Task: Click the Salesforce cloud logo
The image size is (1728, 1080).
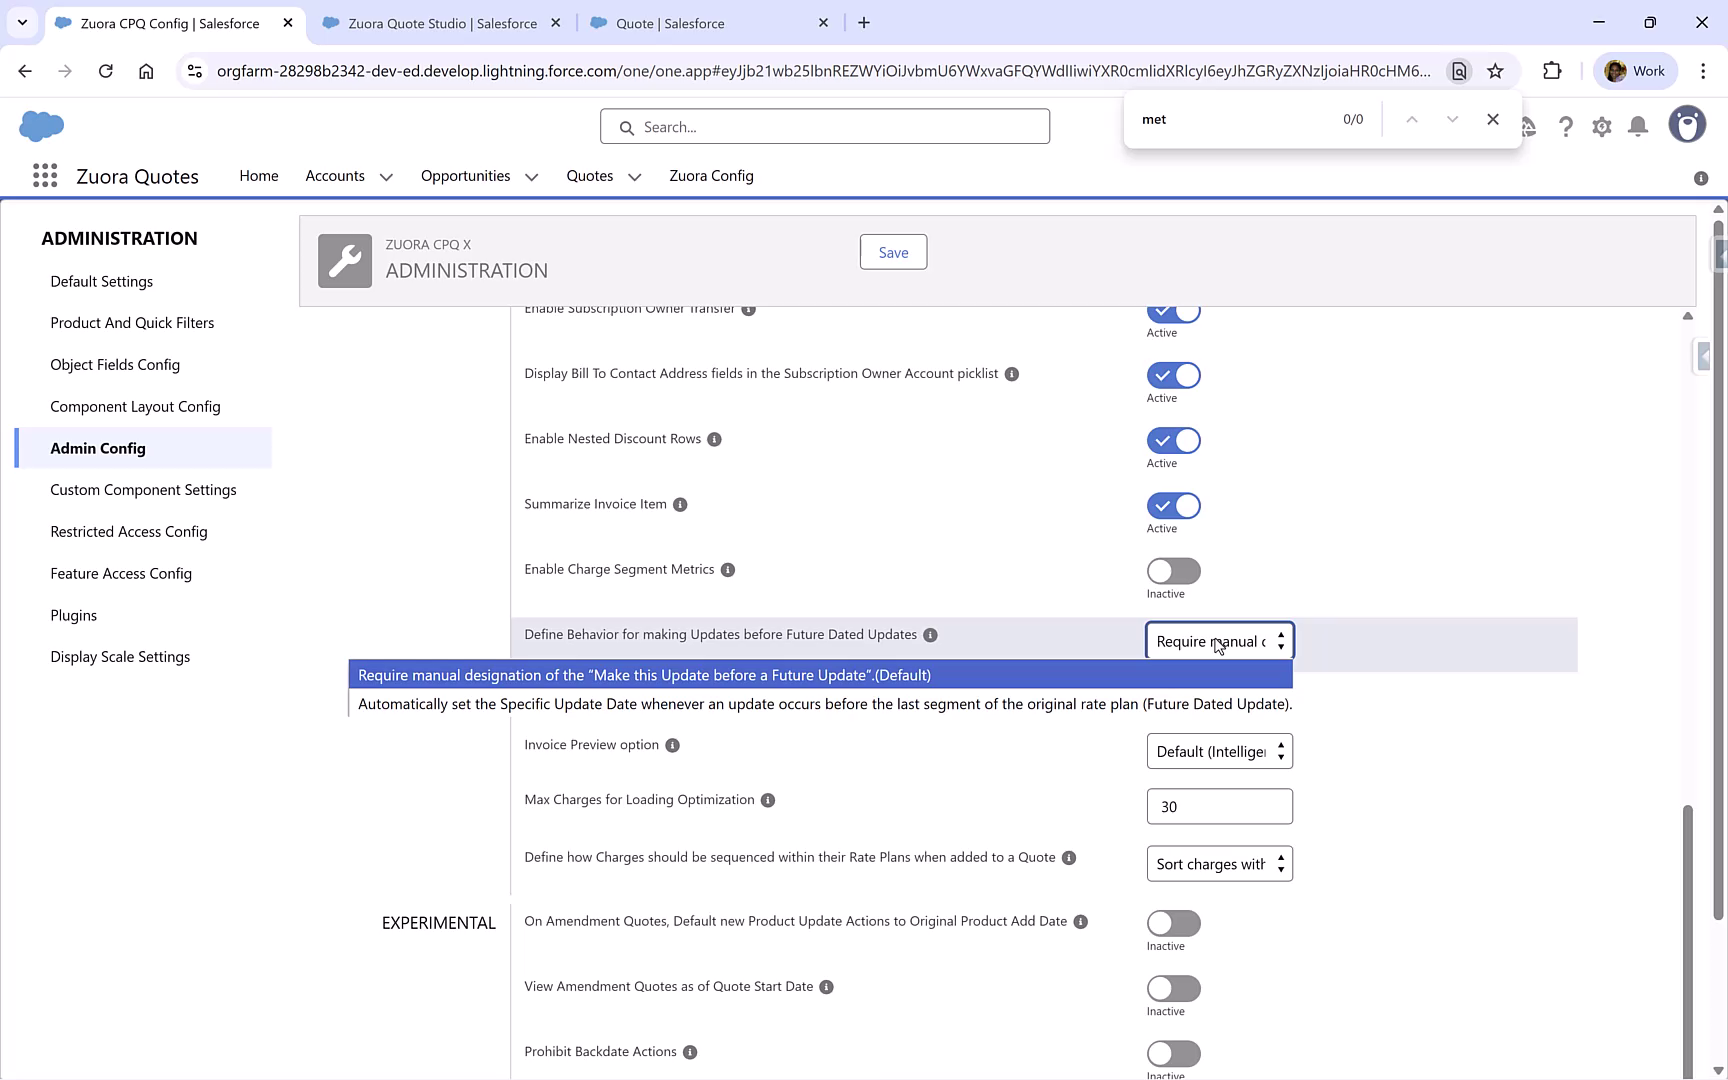Action: tap(41, 126)
